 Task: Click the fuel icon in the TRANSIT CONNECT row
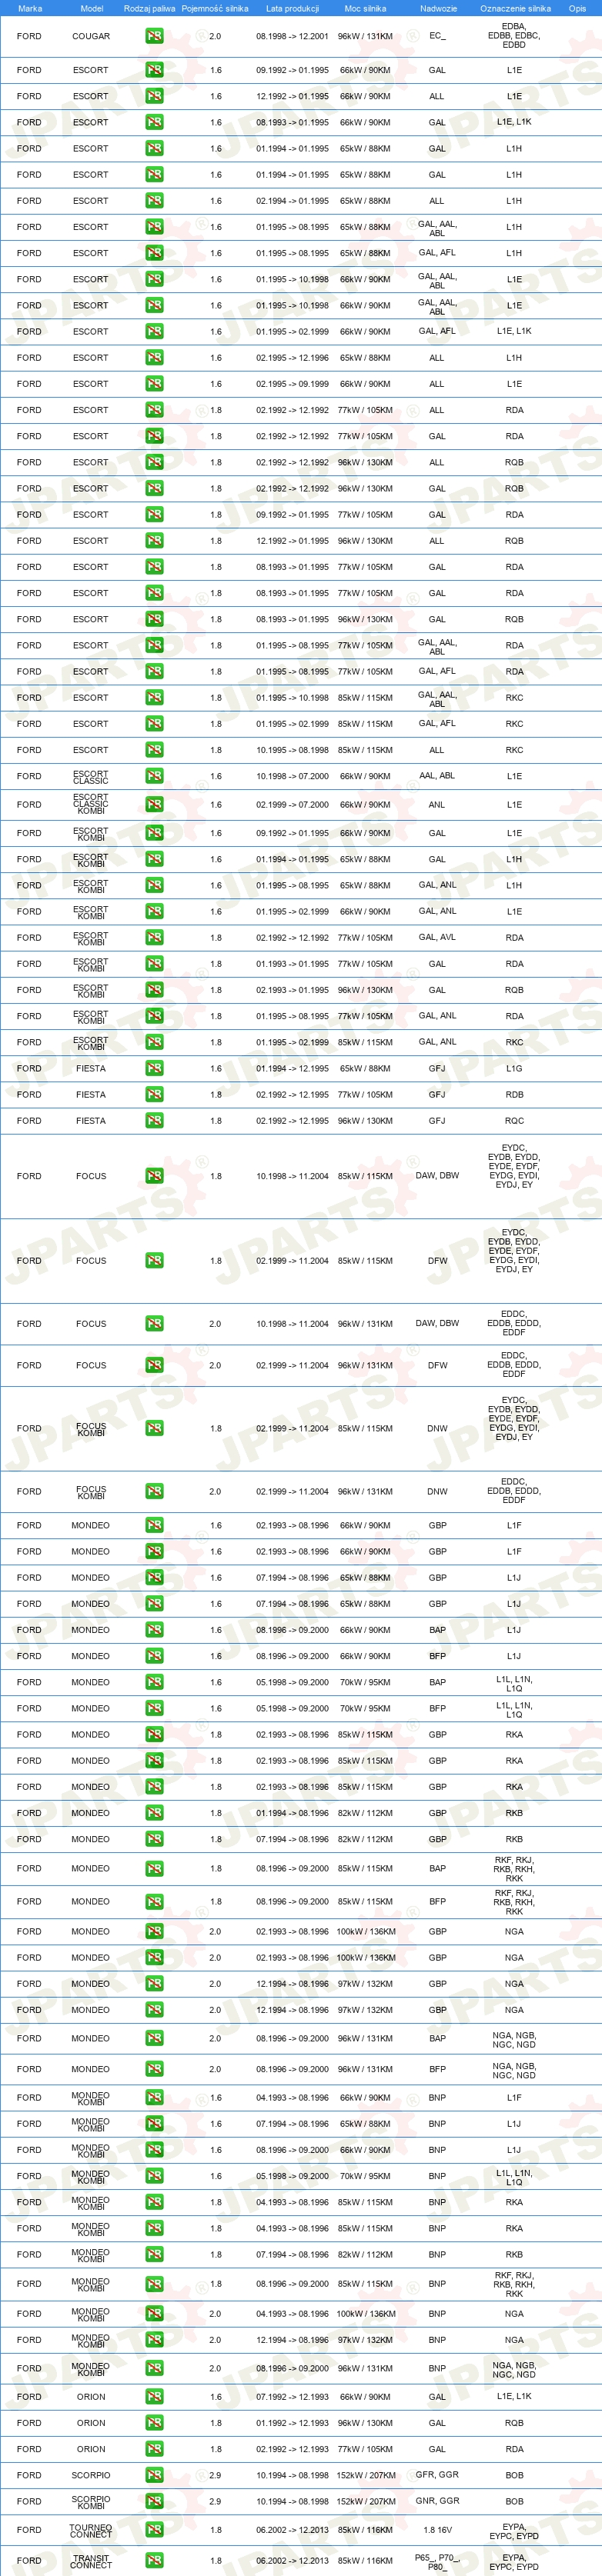(154, 2560)
